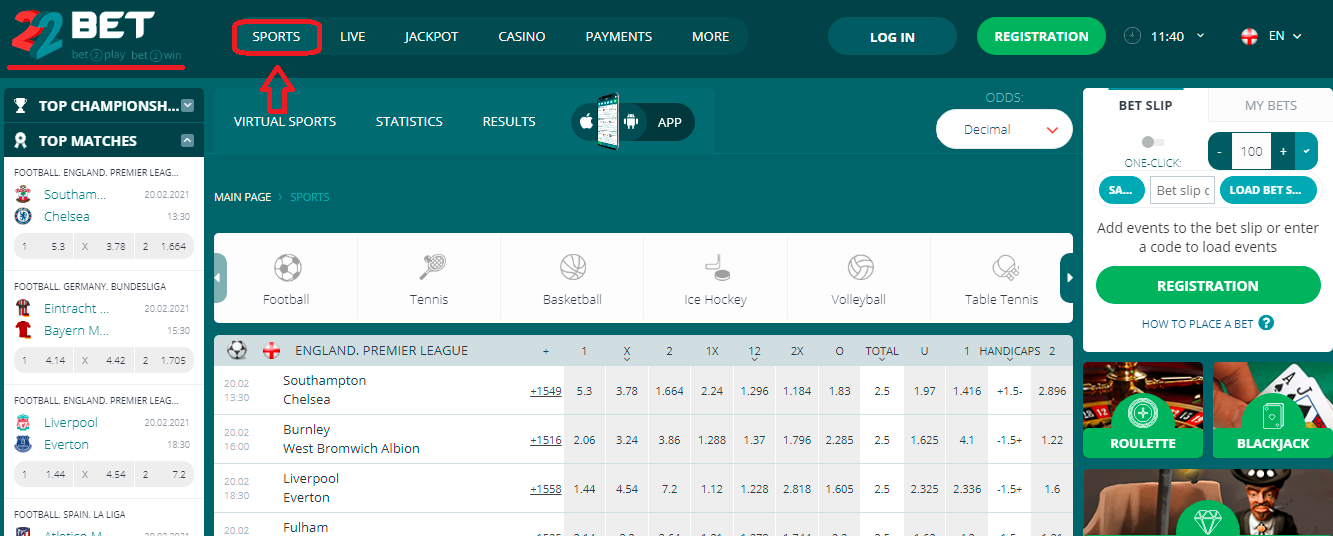Click the Top Championships trophy icon
The image size is (1333, 536).
[20, 105]
